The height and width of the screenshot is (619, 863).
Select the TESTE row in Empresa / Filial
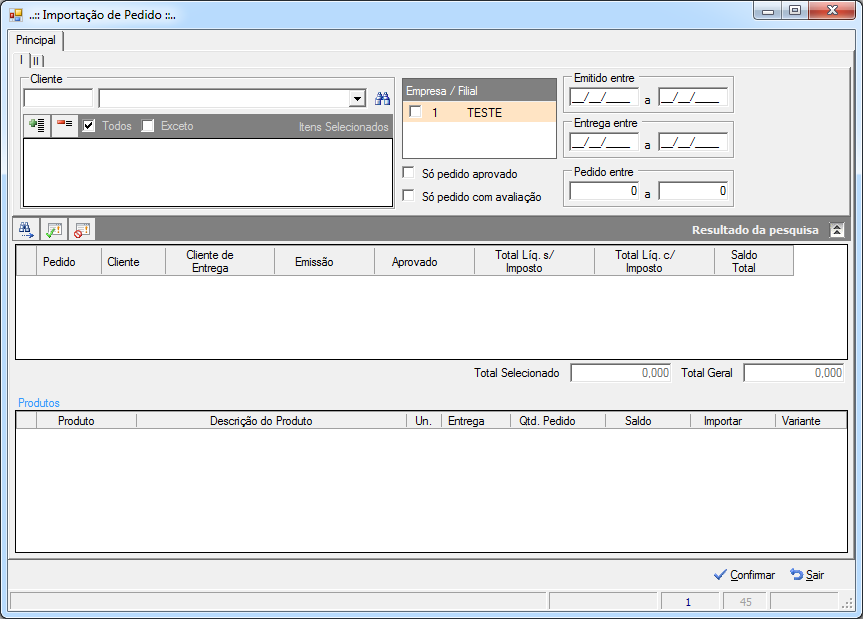coord(479,112)
